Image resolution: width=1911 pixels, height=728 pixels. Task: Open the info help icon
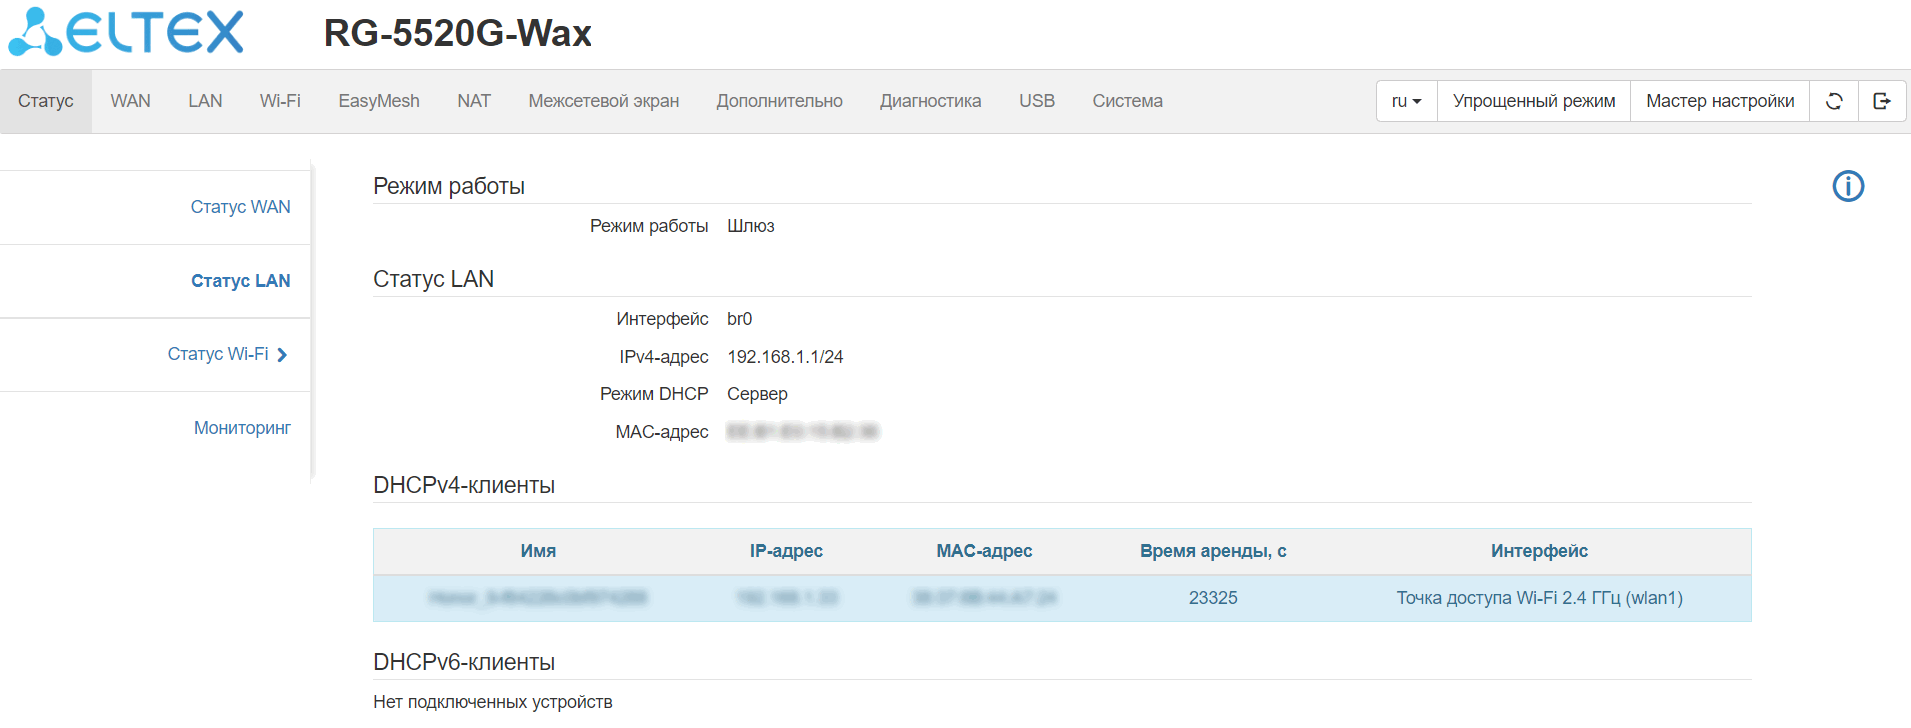click(x=1848, y=186)
